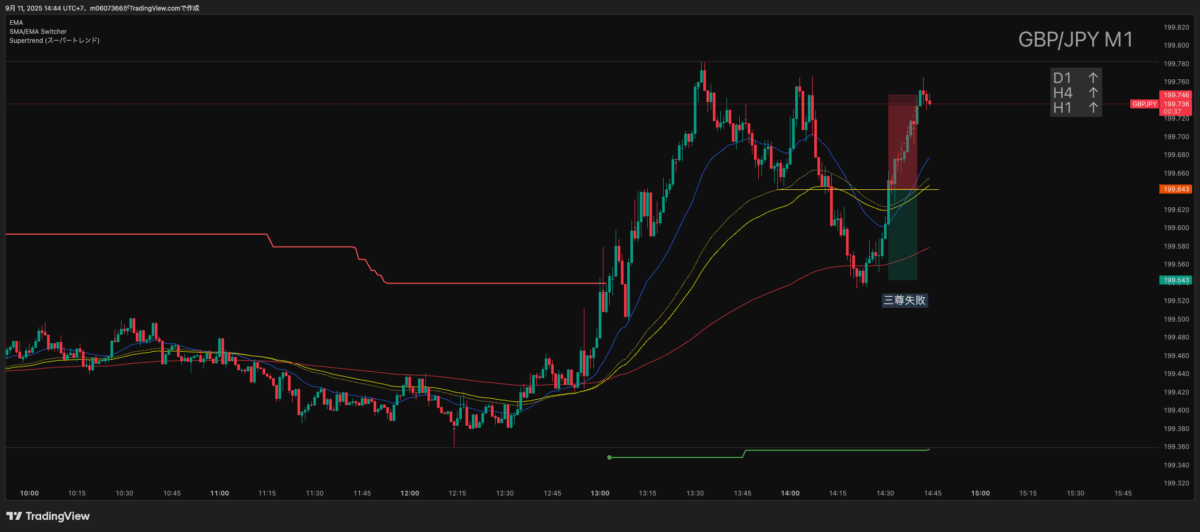Click the 13:00 time axis label
Screen dimensions: 1200x532
(600, 493)
